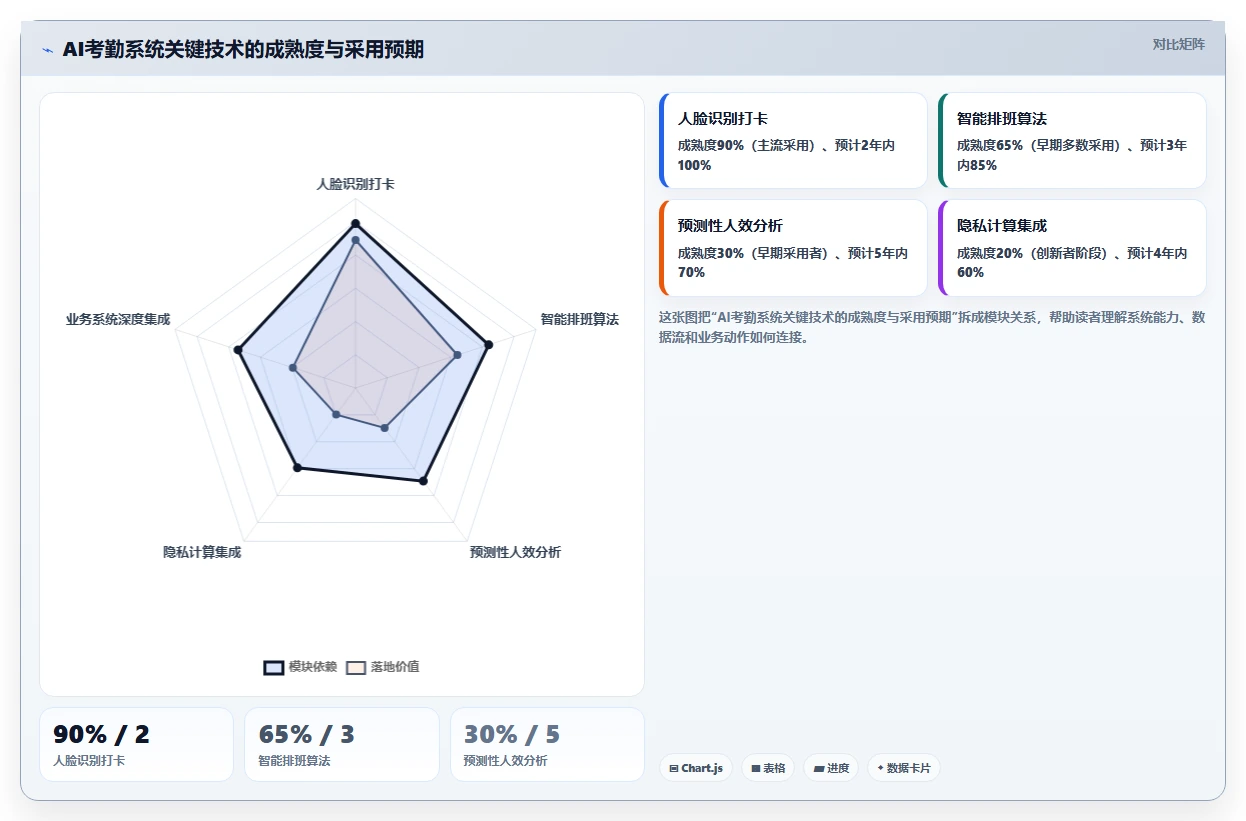Click the outer data point on 智能排班算法 axis
The width and height of the screenshot is (1246, 821).
(x=488, y=345)
